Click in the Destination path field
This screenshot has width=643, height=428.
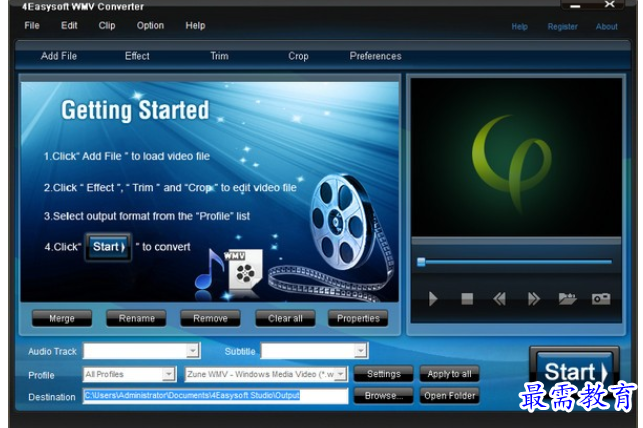click(x=215, y=396)
